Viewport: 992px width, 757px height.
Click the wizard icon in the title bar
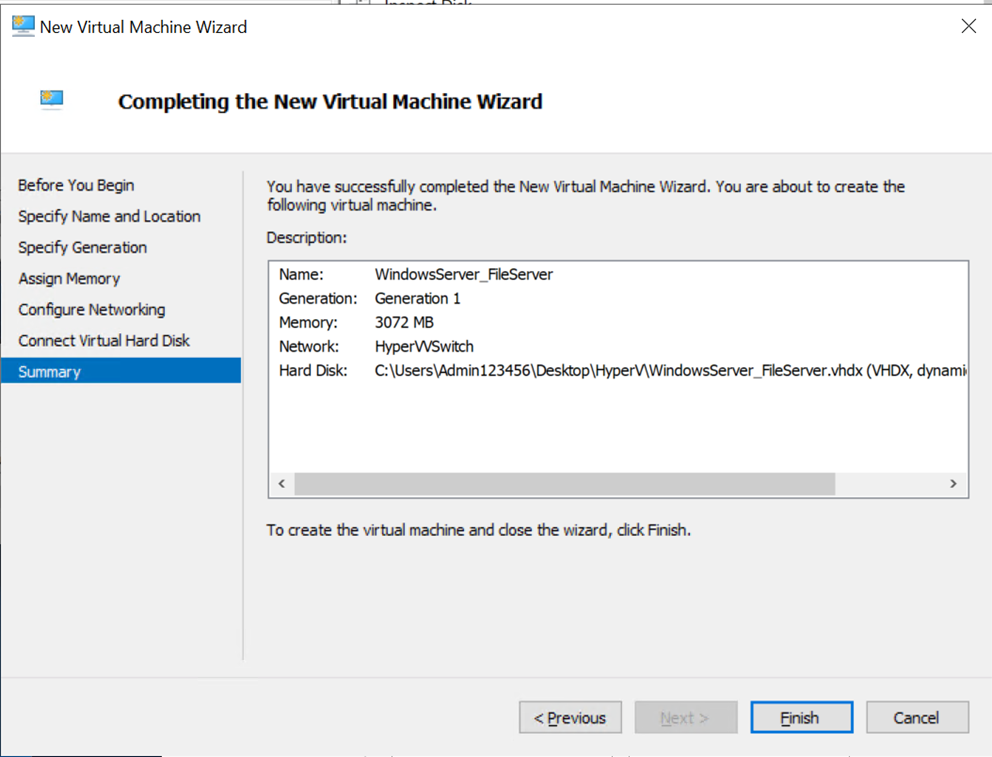(x=22, y=27)
